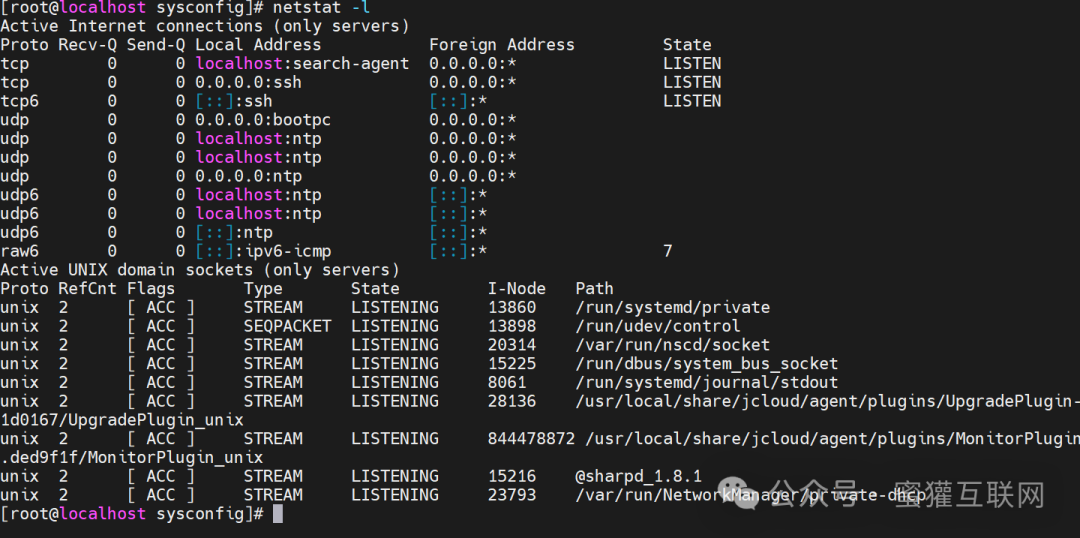Viewport: 1080px width, 538px height.
Task: Select path '/run/dbus/system_bus_socket'
Action: 707,364
